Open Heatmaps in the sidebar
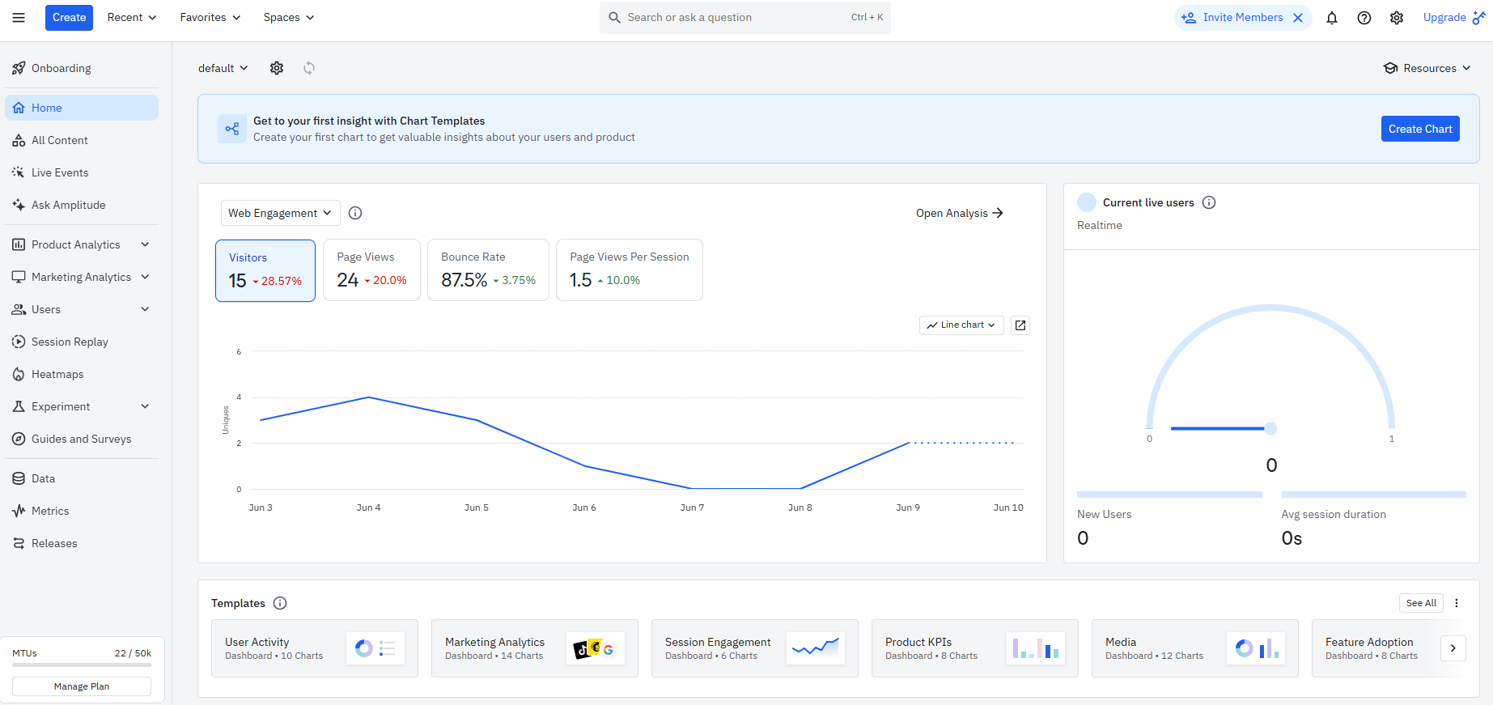Image resolution: width=1493 pixels, height=705 pixels. [82, 374]
